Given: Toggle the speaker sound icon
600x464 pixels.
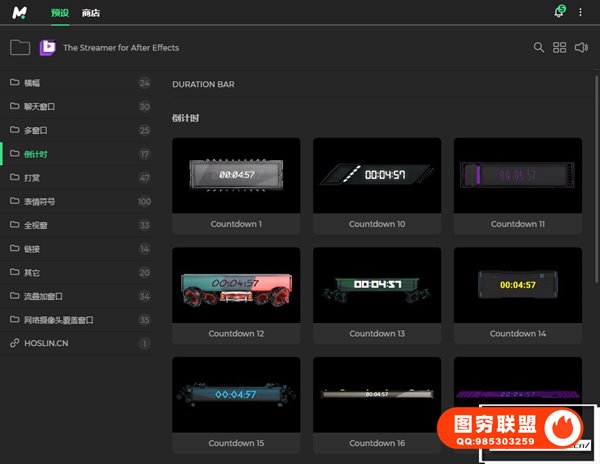Looking at the screenshot, I should click(x=582, y=47).
